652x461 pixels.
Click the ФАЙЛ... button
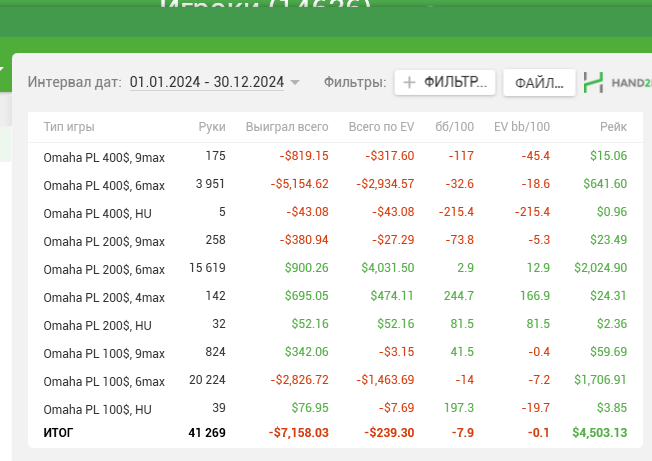(x=539, y=83)
